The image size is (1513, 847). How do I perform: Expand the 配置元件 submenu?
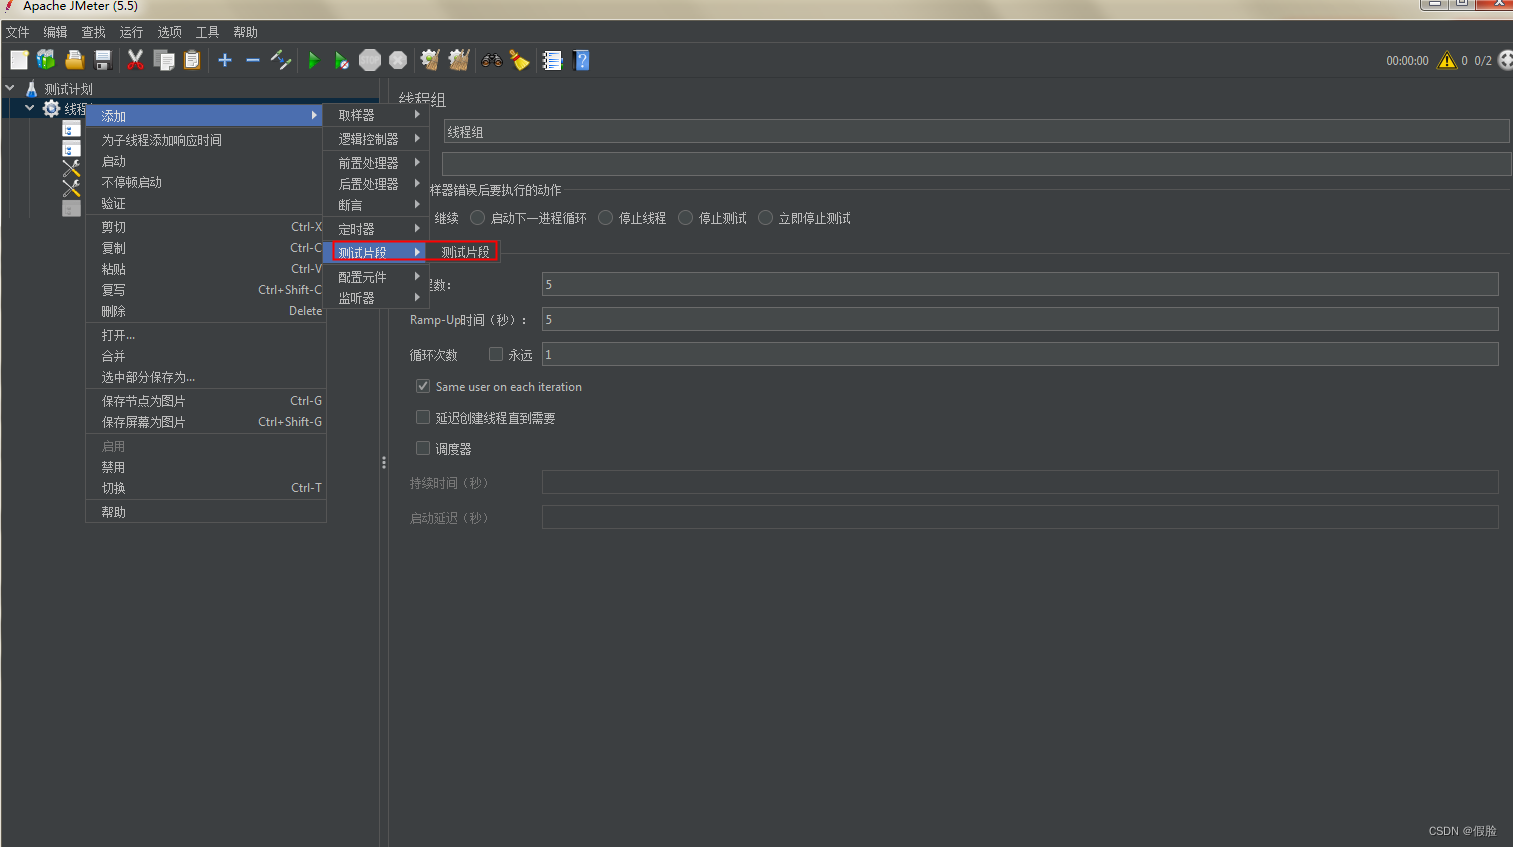(376, 277)
